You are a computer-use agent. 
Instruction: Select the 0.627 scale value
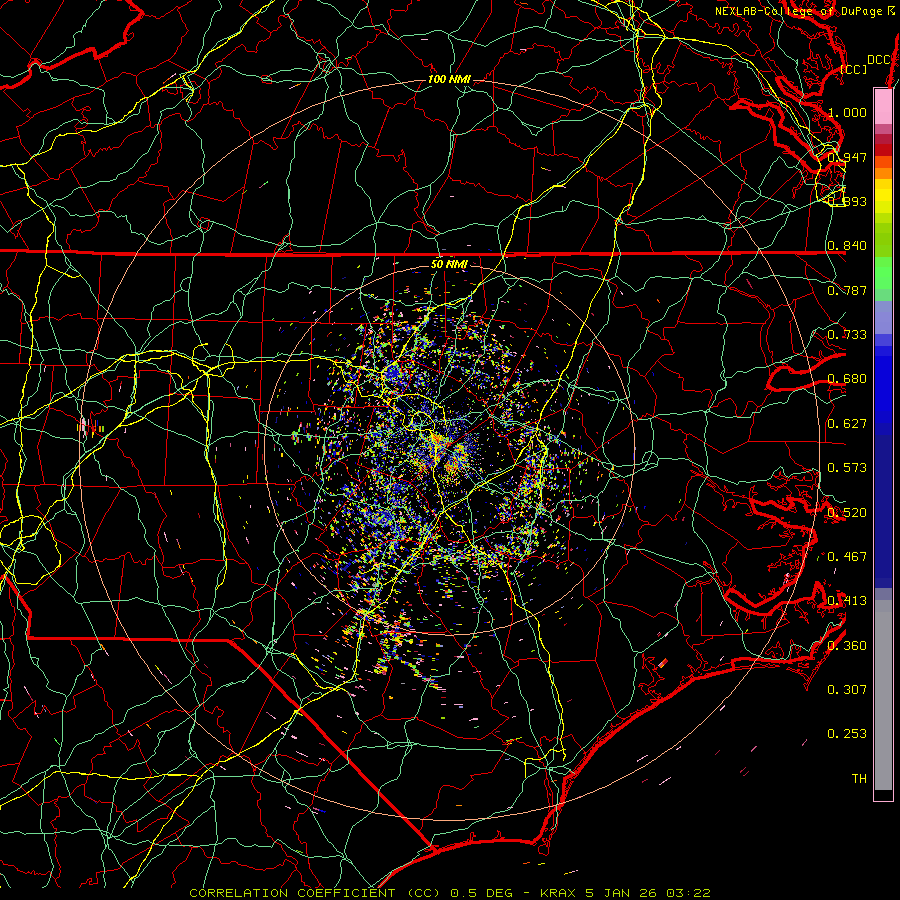(x=847, y=424)
